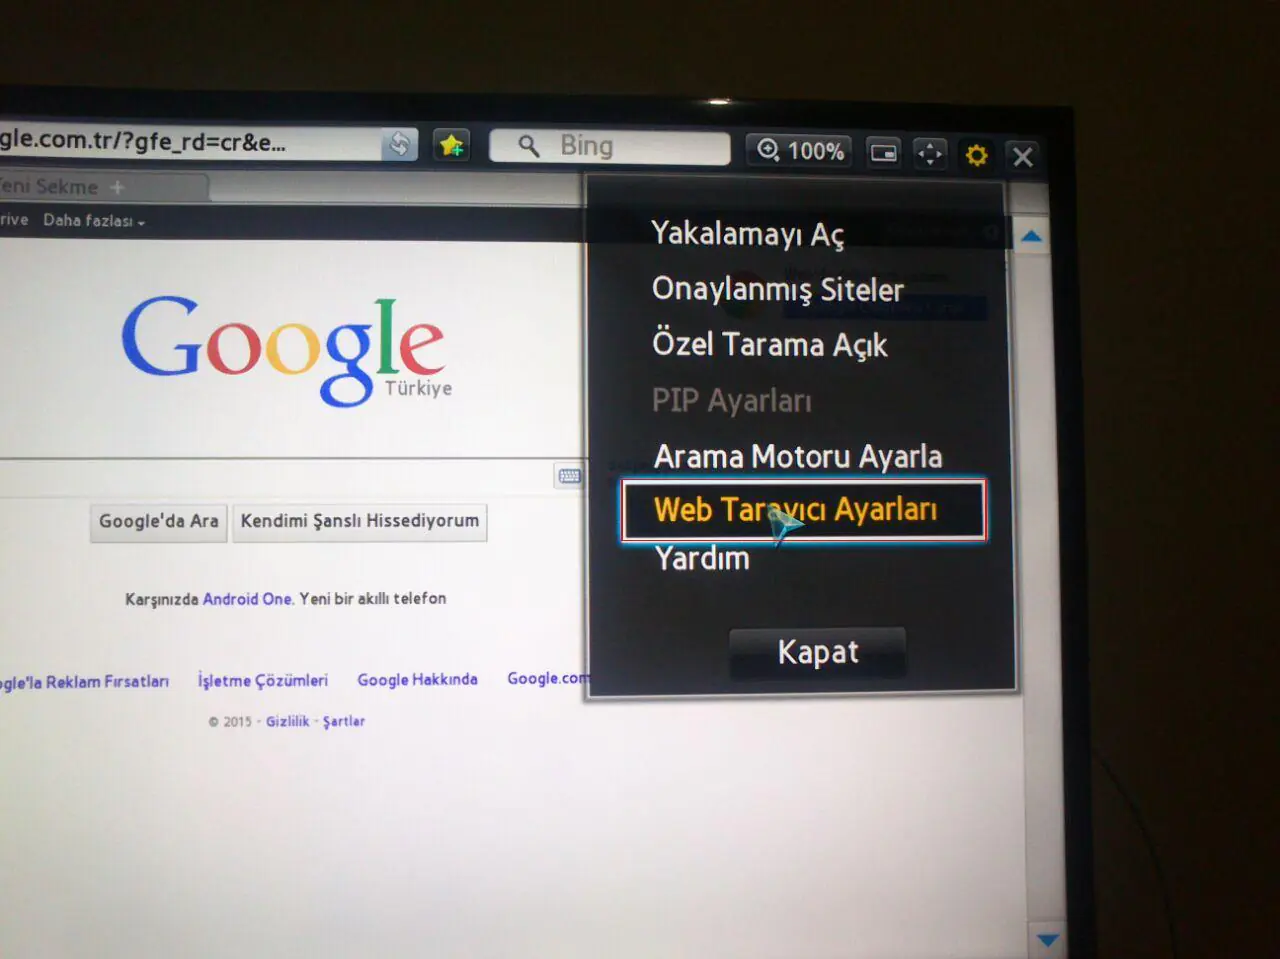Click the URL address bar
Viewport: 1280px width, 959px height.
tap(190, 142)
